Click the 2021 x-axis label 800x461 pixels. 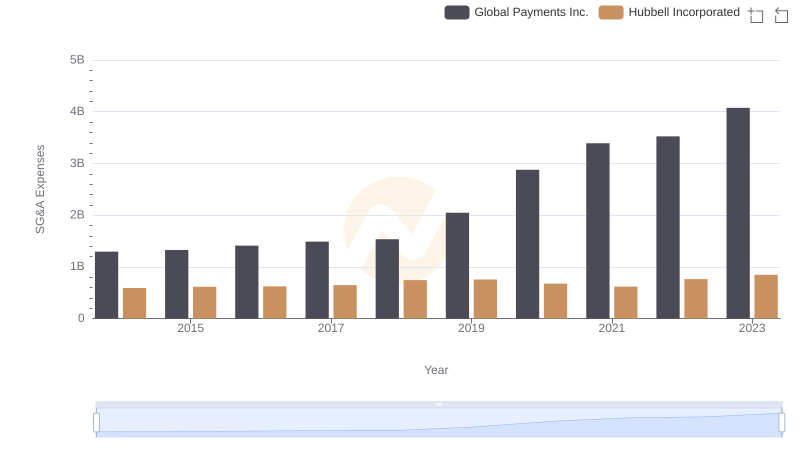(x=611, y=328)
